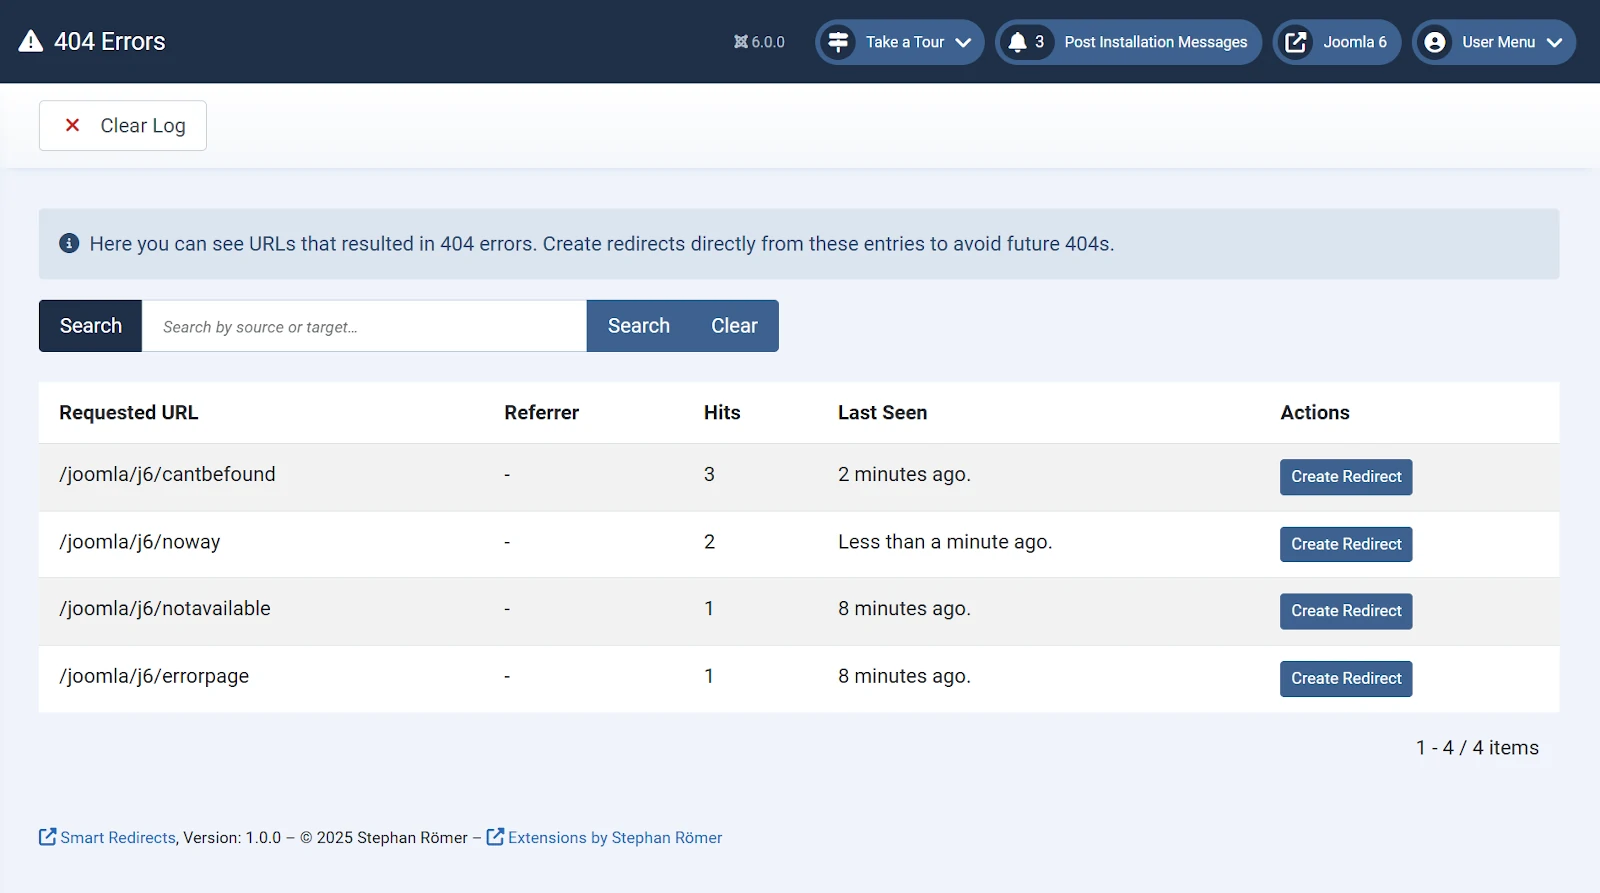Click the notification bell icon
The width and height of the screenshot is (1600, 893).
1018,42
